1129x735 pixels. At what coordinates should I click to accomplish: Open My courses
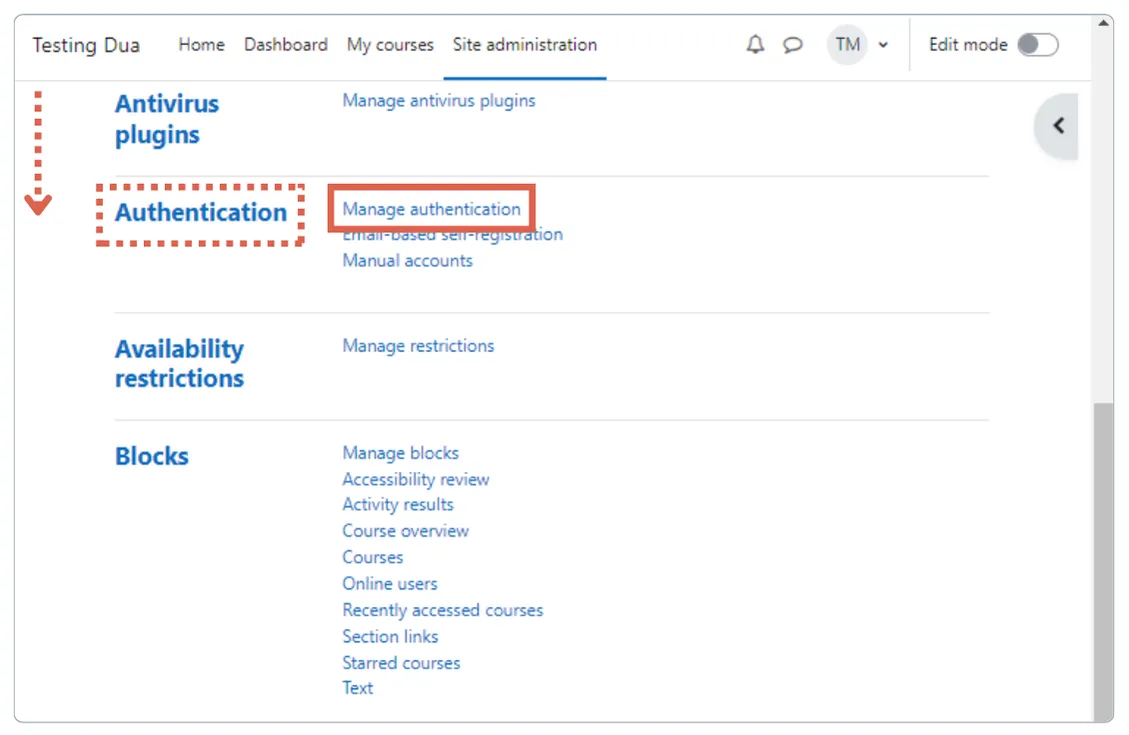point(390,44)
